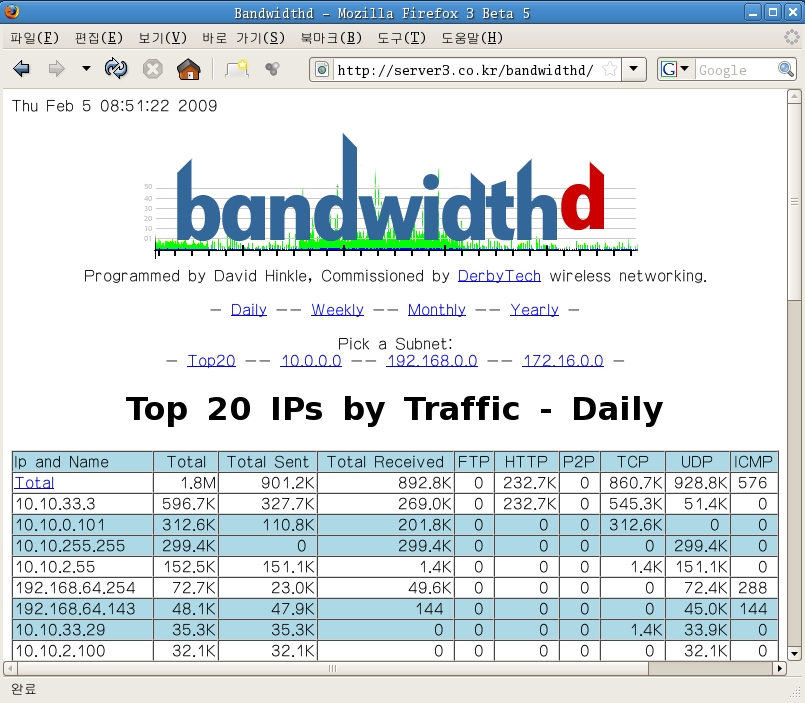
Task: Click the Back navigation arrow
Action: pyautogui.click(x=22, y=69)
